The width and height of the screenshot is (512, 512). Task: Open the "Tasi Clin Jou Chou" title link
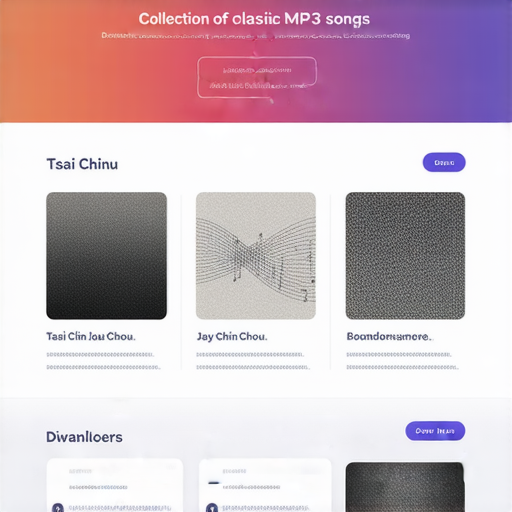click(x=91, y=336)
